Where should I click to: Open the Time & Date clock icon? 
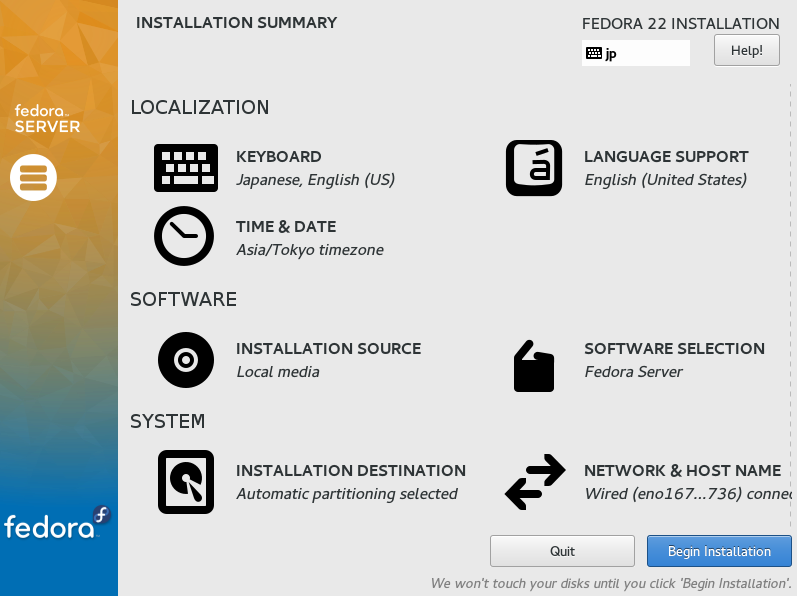(184, 236)
